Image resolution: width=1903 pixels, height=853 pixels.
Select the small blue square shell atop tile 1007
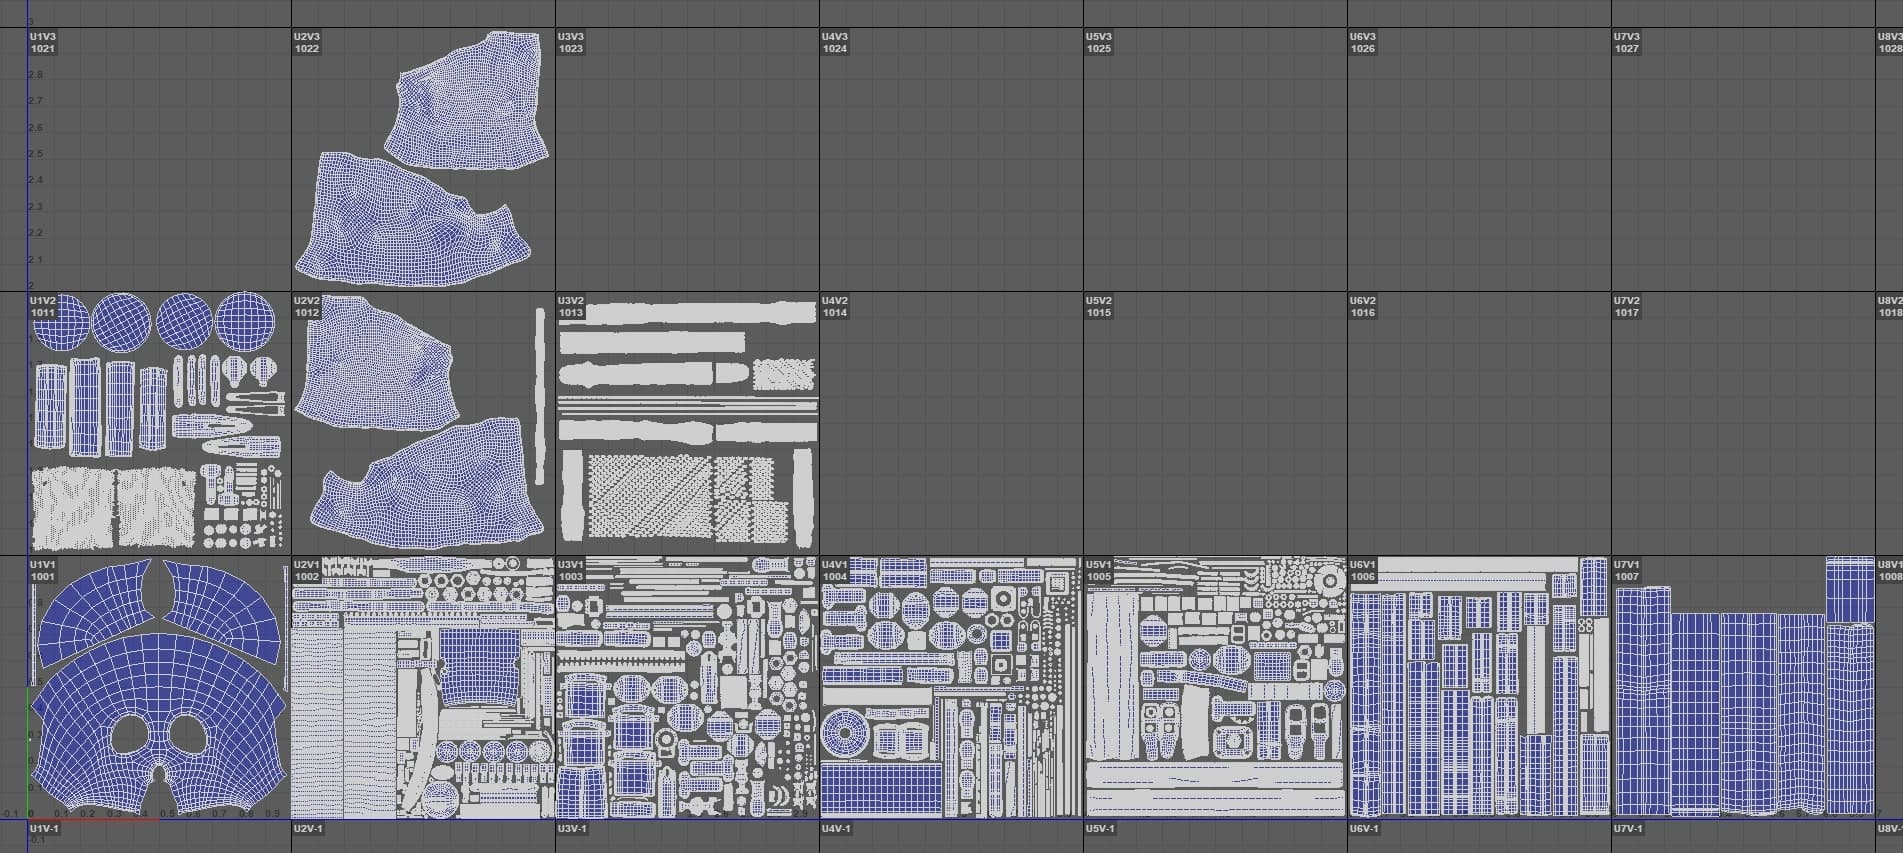tap(1850, 590)
